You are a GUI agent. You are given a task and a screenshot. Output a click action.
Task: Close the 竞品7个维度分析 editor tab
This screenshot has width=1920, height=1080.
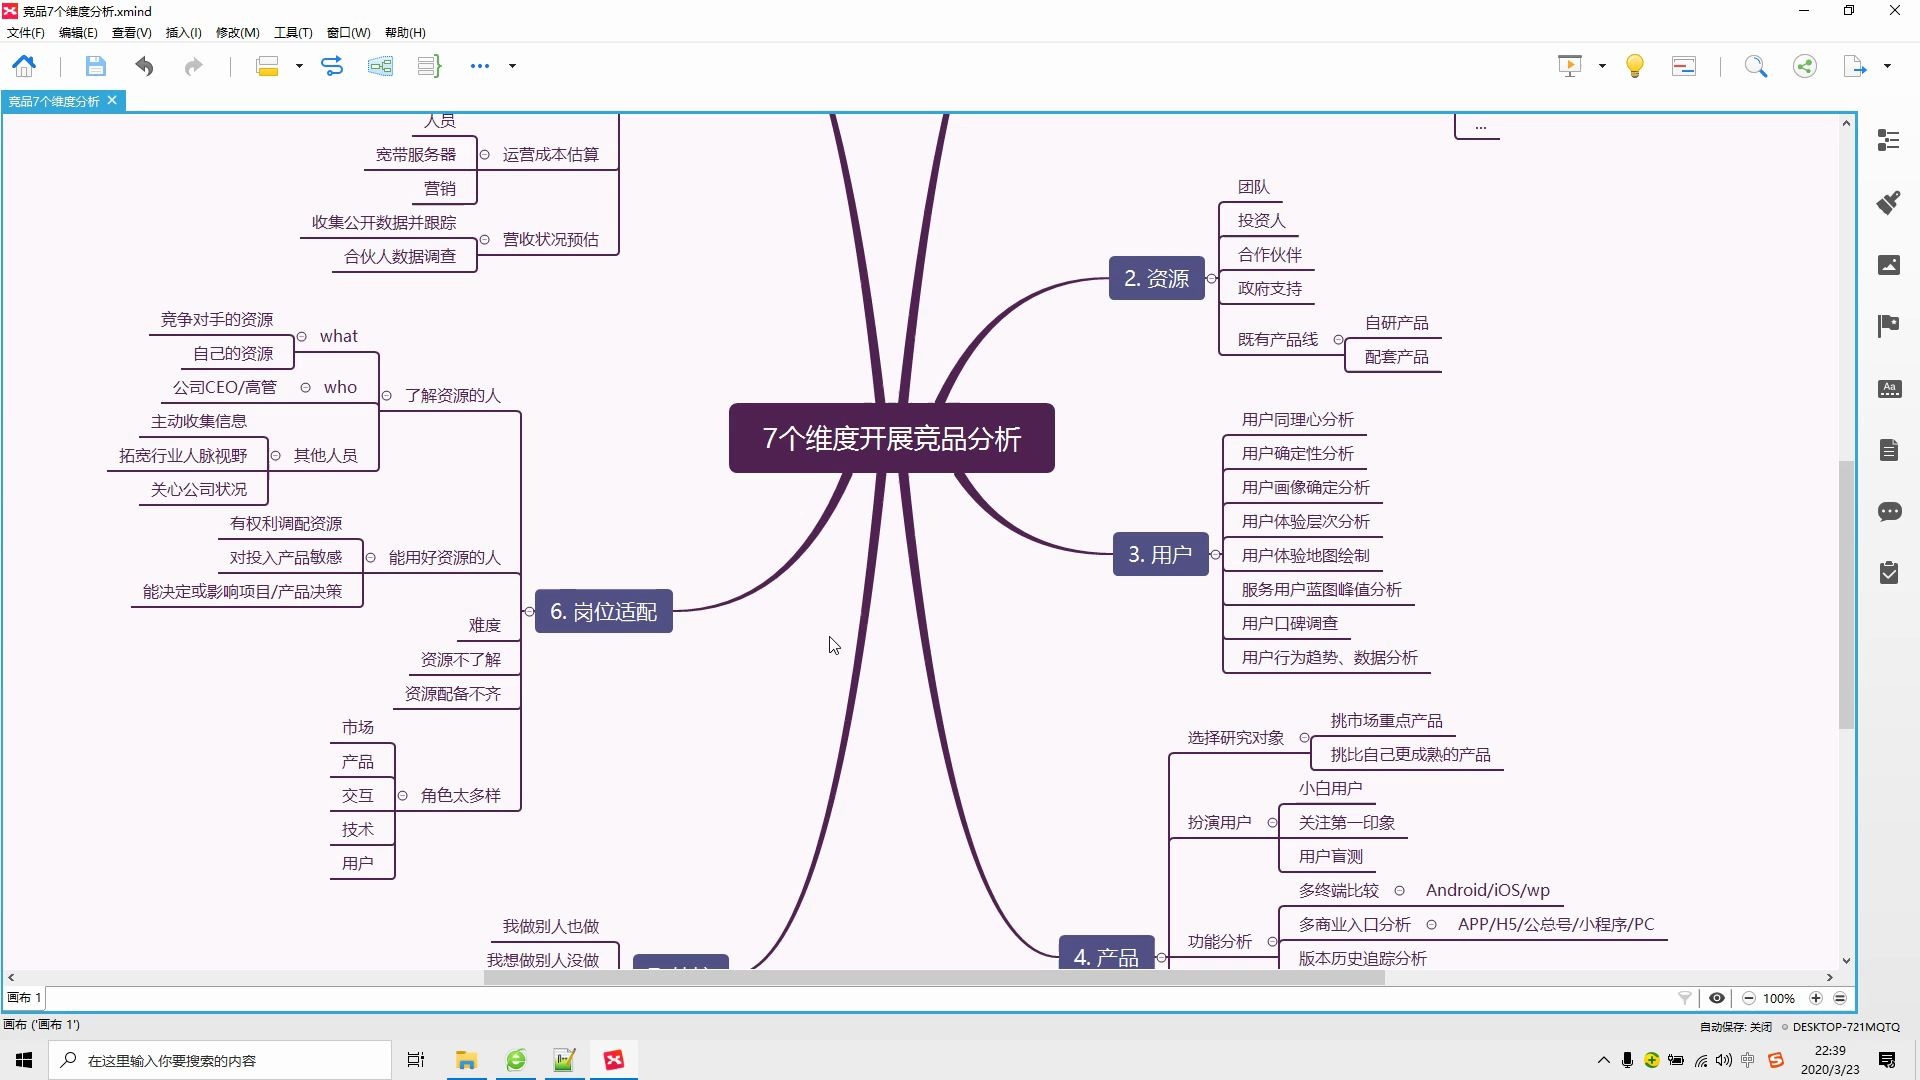112,100
